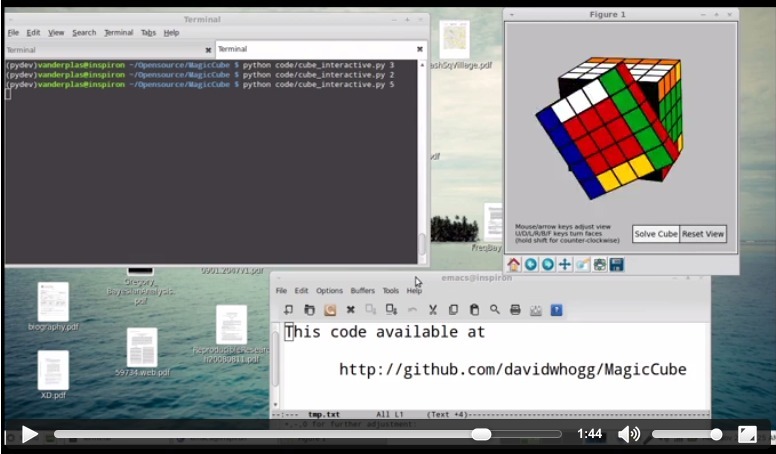Screen dimensions: 776x454
Task: Select the active white Terminal tab
Action: (321, 49)
